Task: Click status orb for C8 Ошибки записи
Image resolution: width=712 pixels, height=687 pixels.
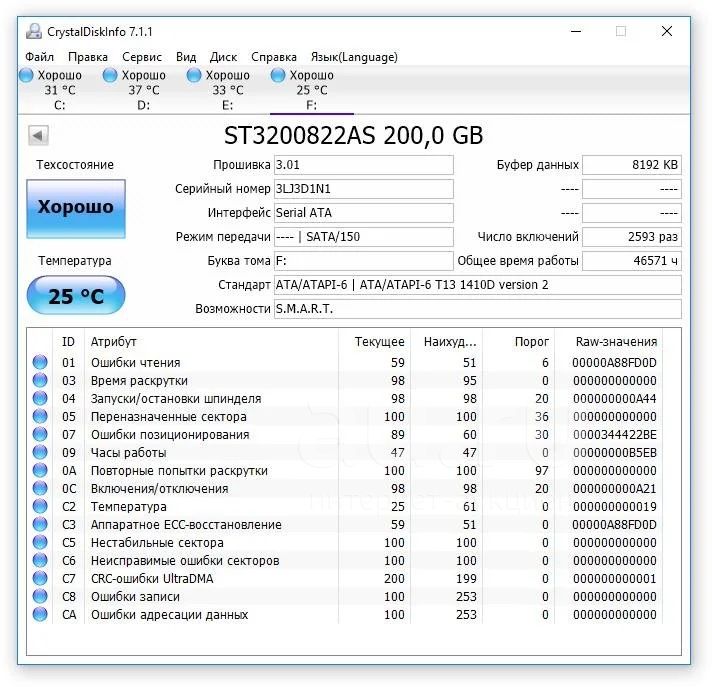Action: click(40, 596)
